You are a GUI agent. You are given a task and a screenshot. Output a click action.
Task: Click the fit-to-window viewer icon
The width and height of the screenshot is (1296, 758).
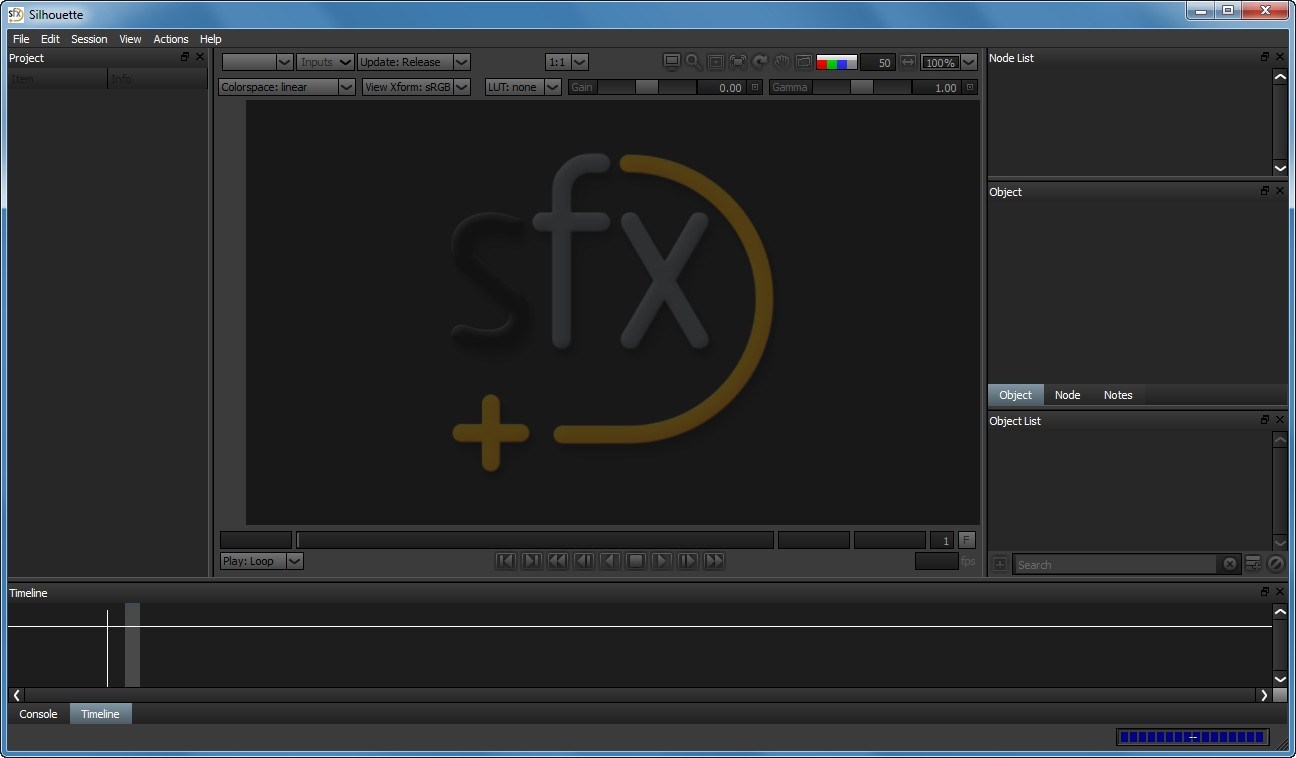click(x=738, y=62)
